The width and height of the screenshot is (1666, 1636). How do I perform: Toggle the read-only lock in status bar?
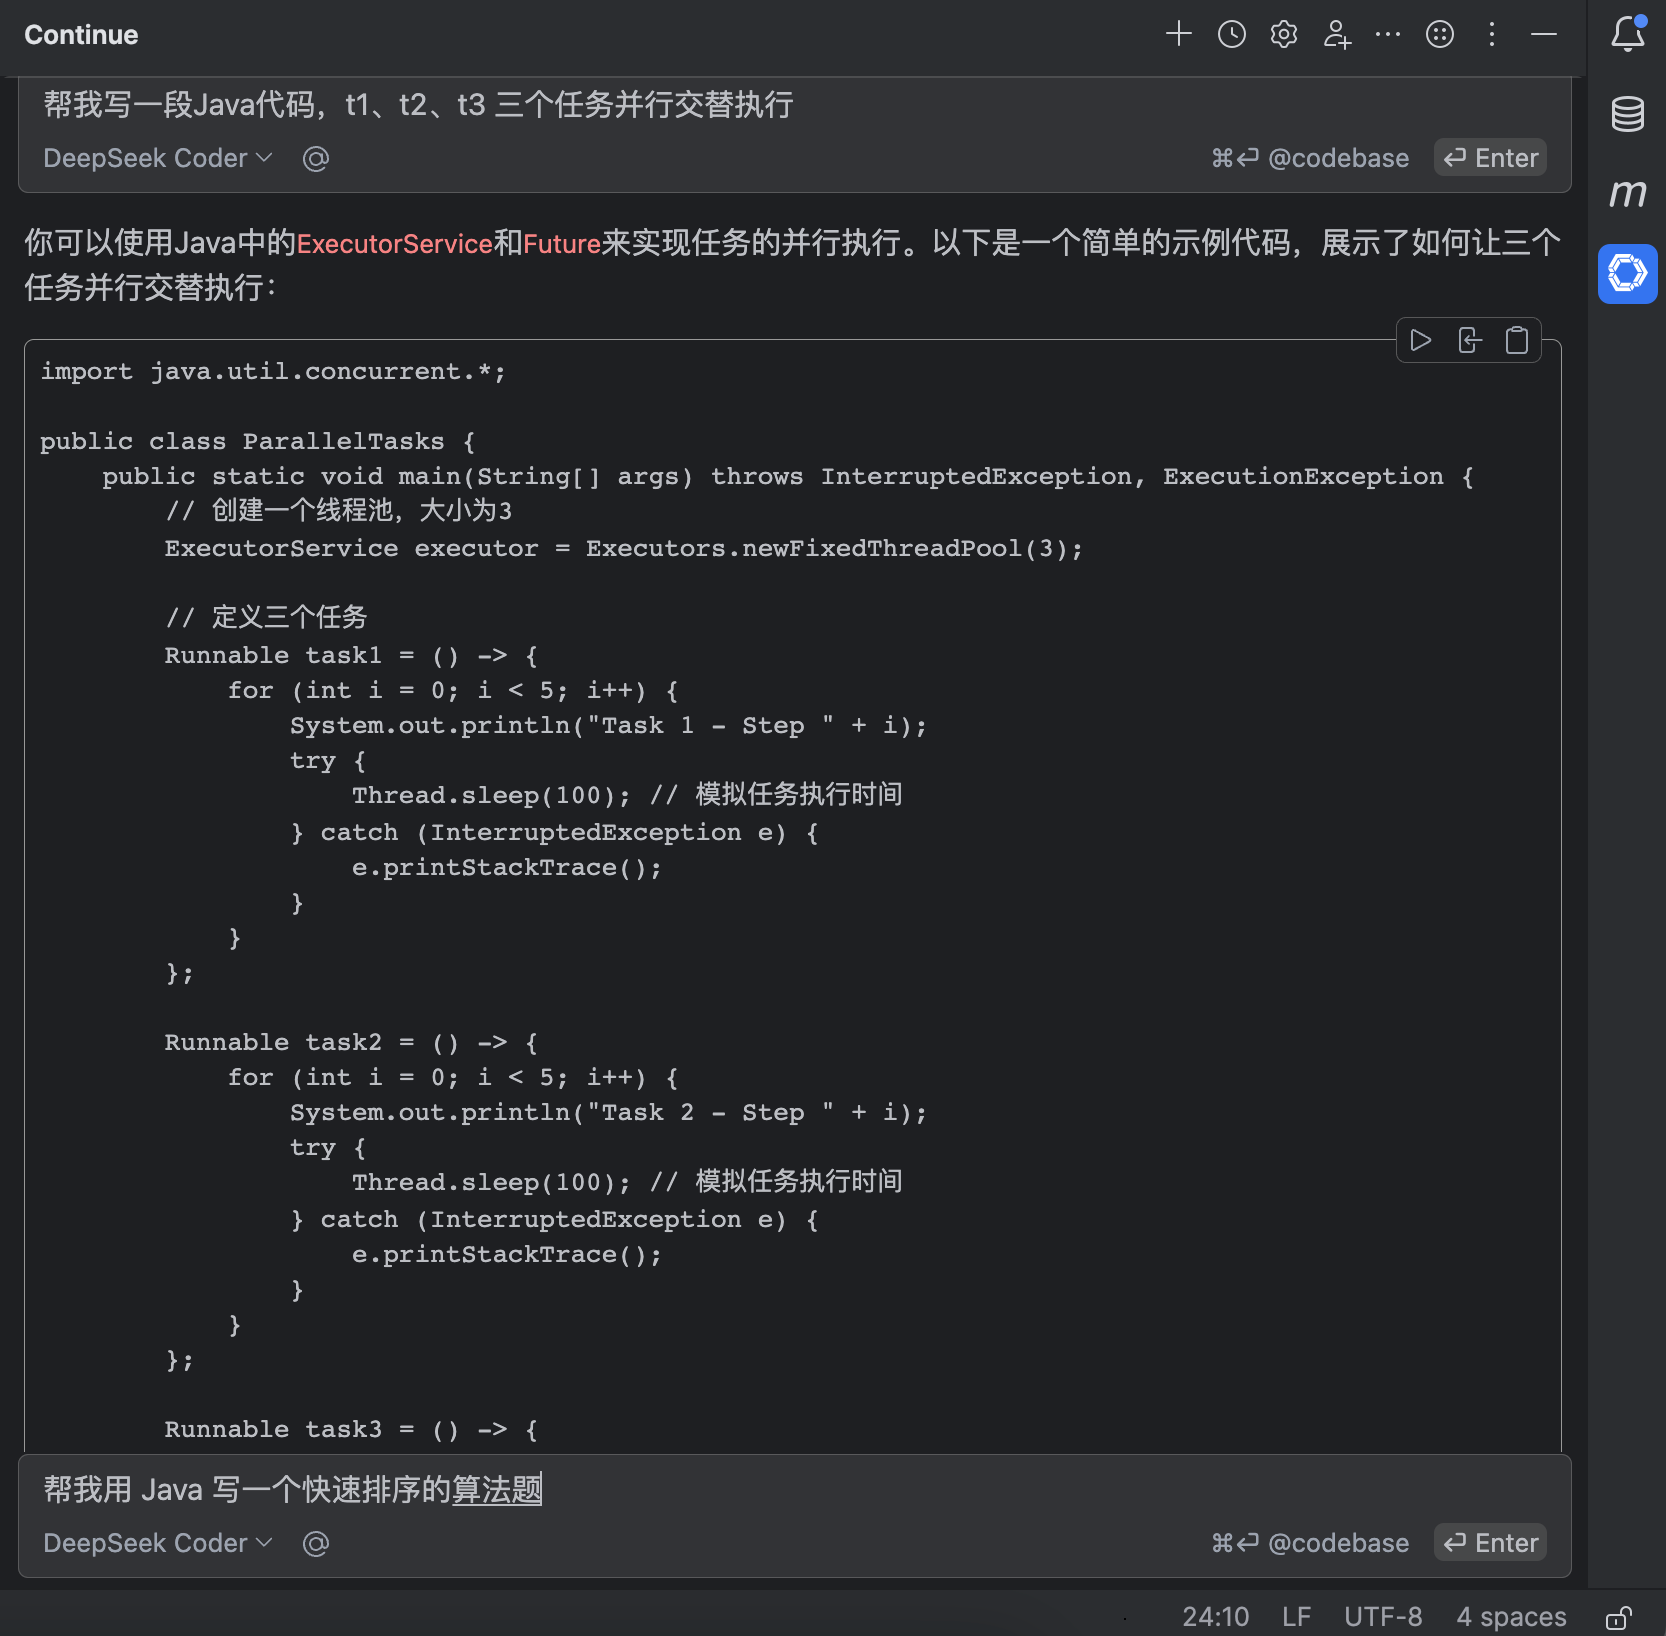[x=1619, y=1617]
